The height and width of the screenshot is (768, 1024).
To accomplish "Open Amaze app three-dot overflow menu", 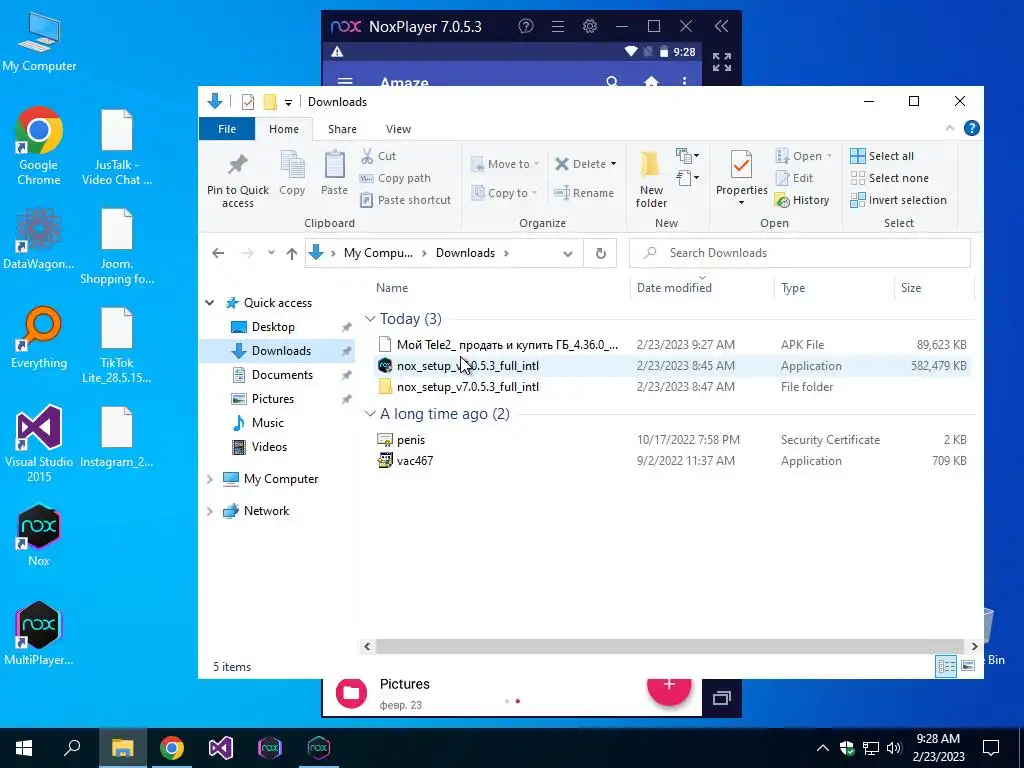I will coord(684,82).
